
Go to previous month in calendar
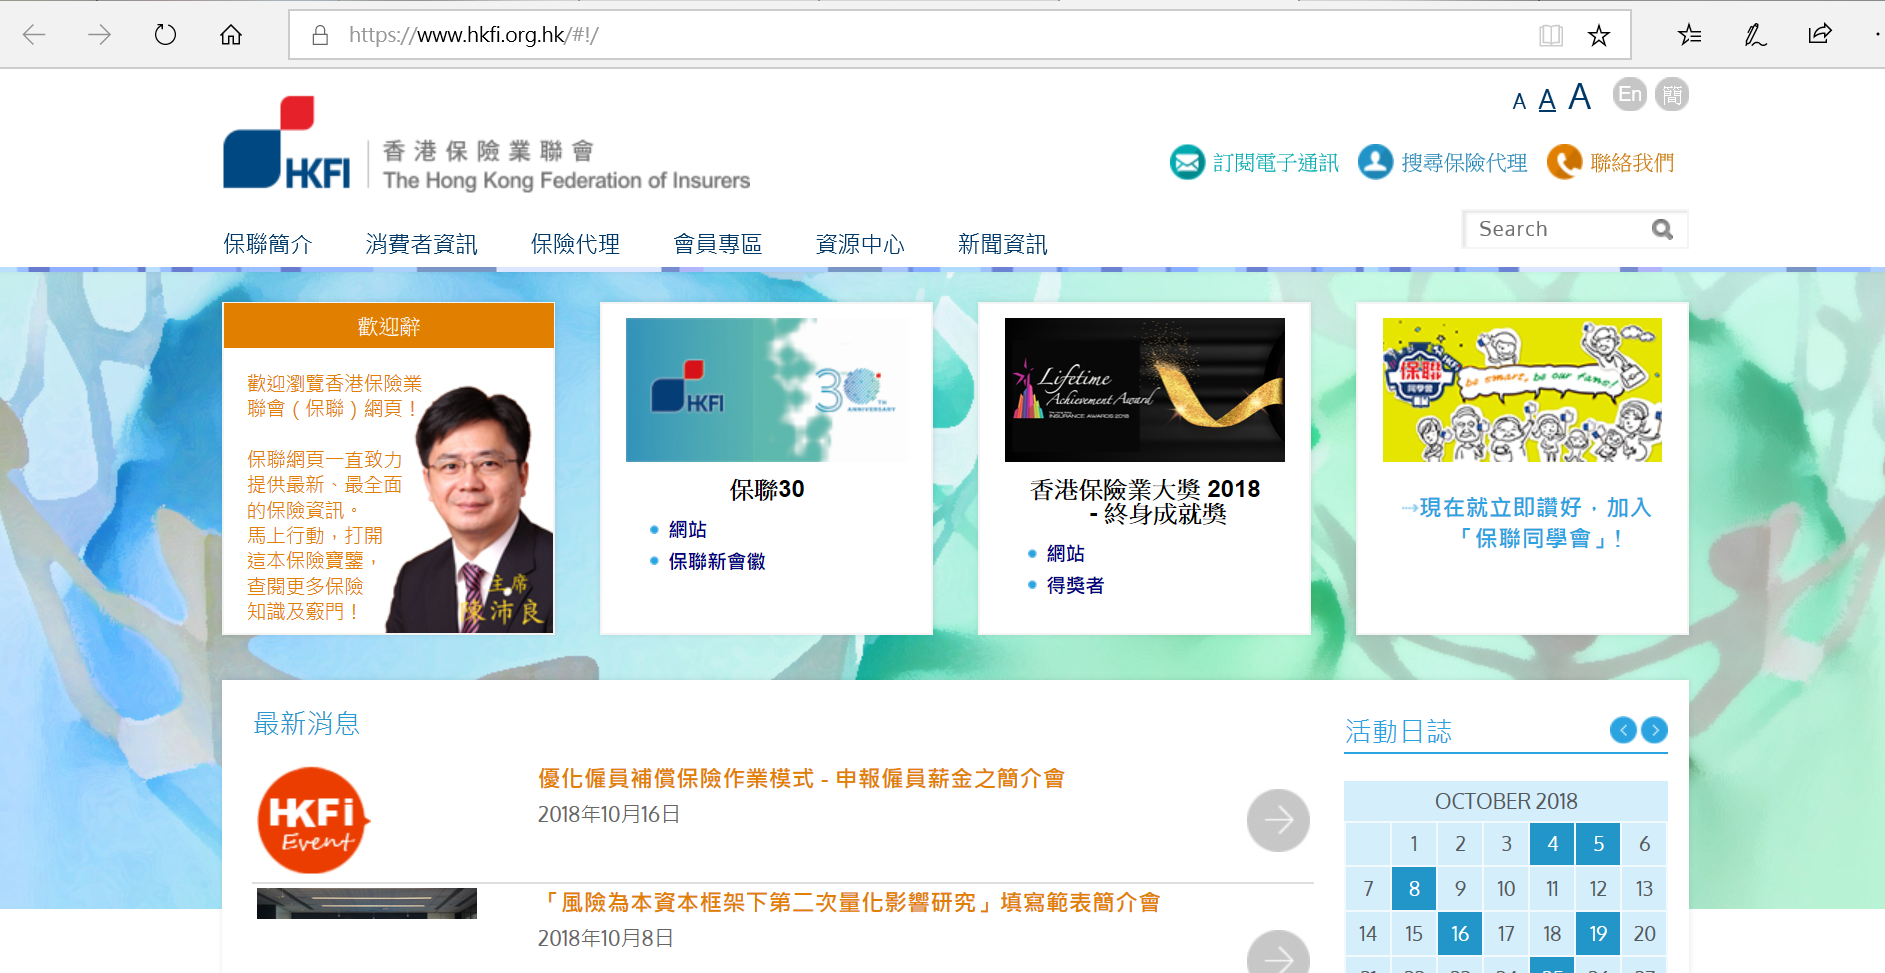click(1623, 730)
